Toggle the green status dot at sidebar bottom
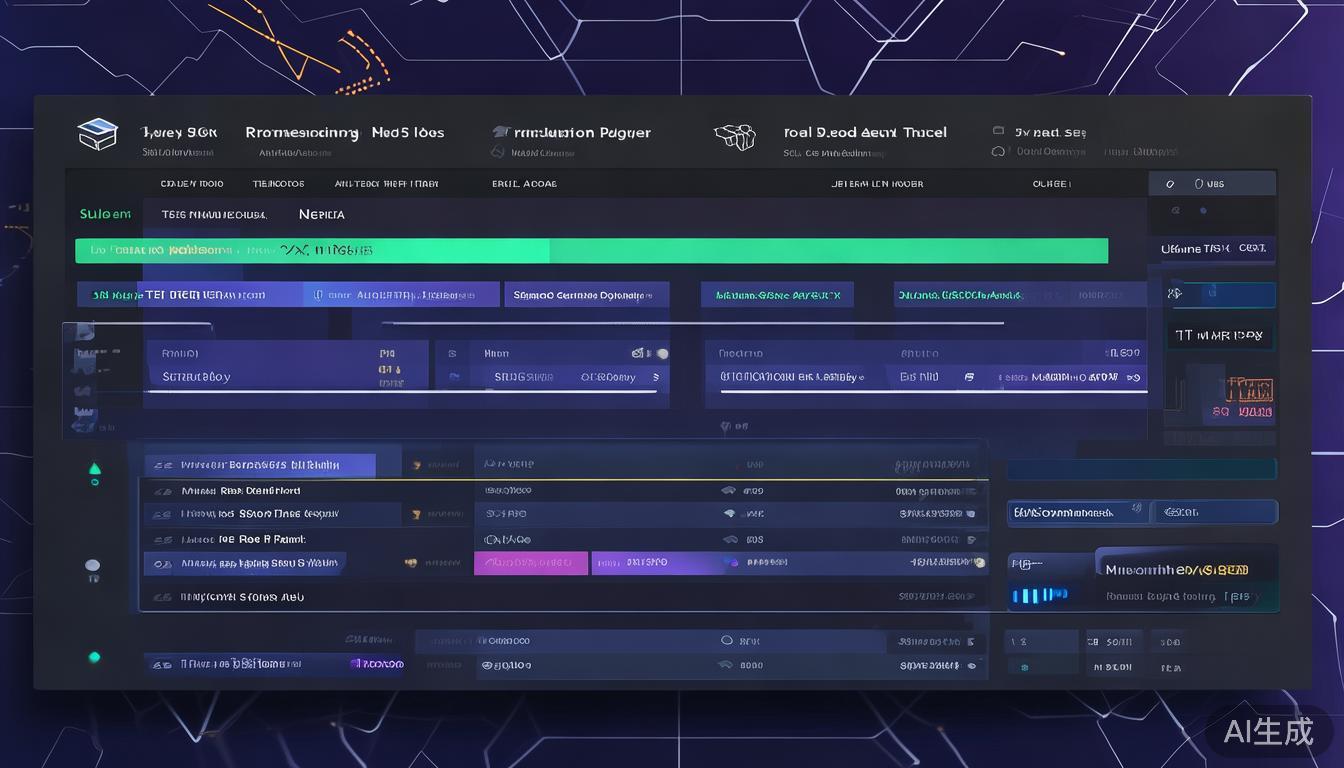Image resolution: width=1344 pixels, height=768 pixels. (x=94, y=657)
